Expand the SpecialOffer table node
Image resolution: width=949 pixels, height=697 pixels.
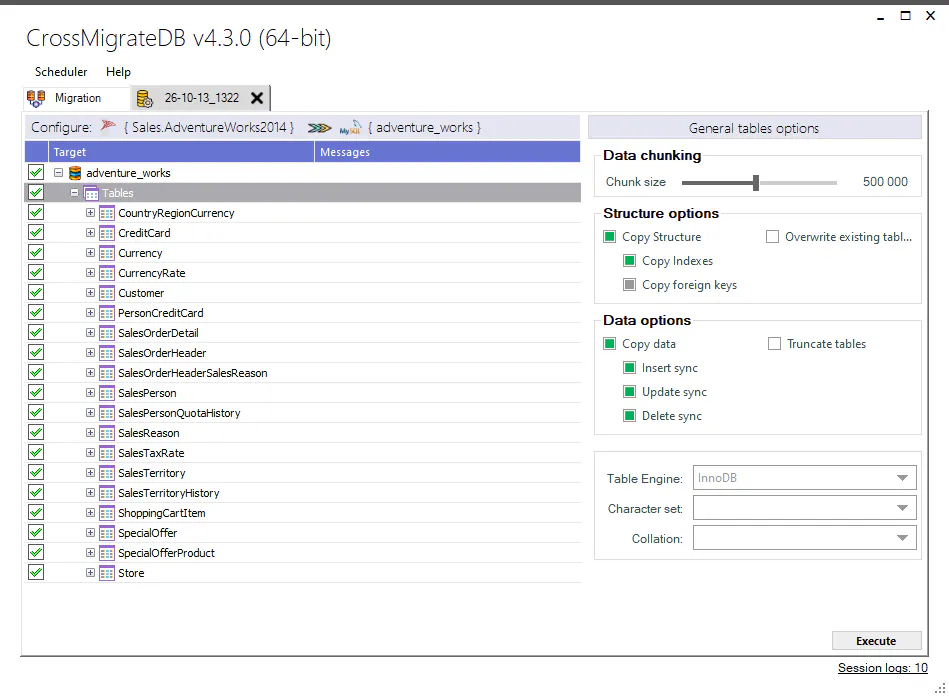pyautogui.click(x=90, y=532)
